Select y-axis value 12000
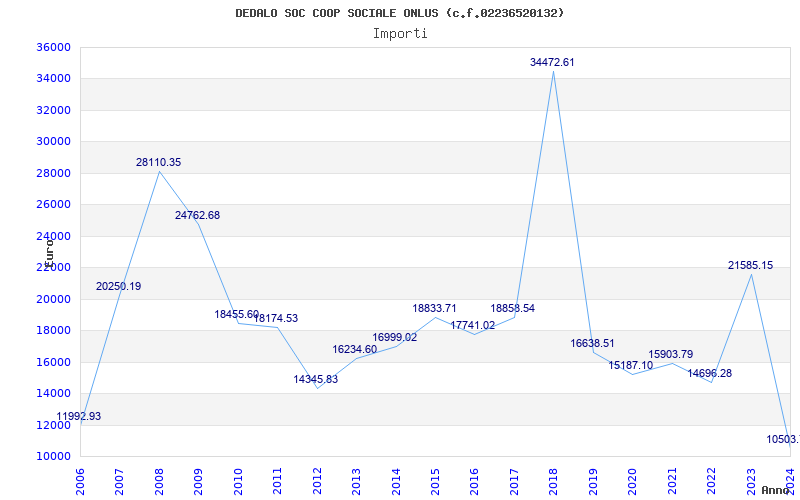 pyautogui.click(x=53, y=425)
